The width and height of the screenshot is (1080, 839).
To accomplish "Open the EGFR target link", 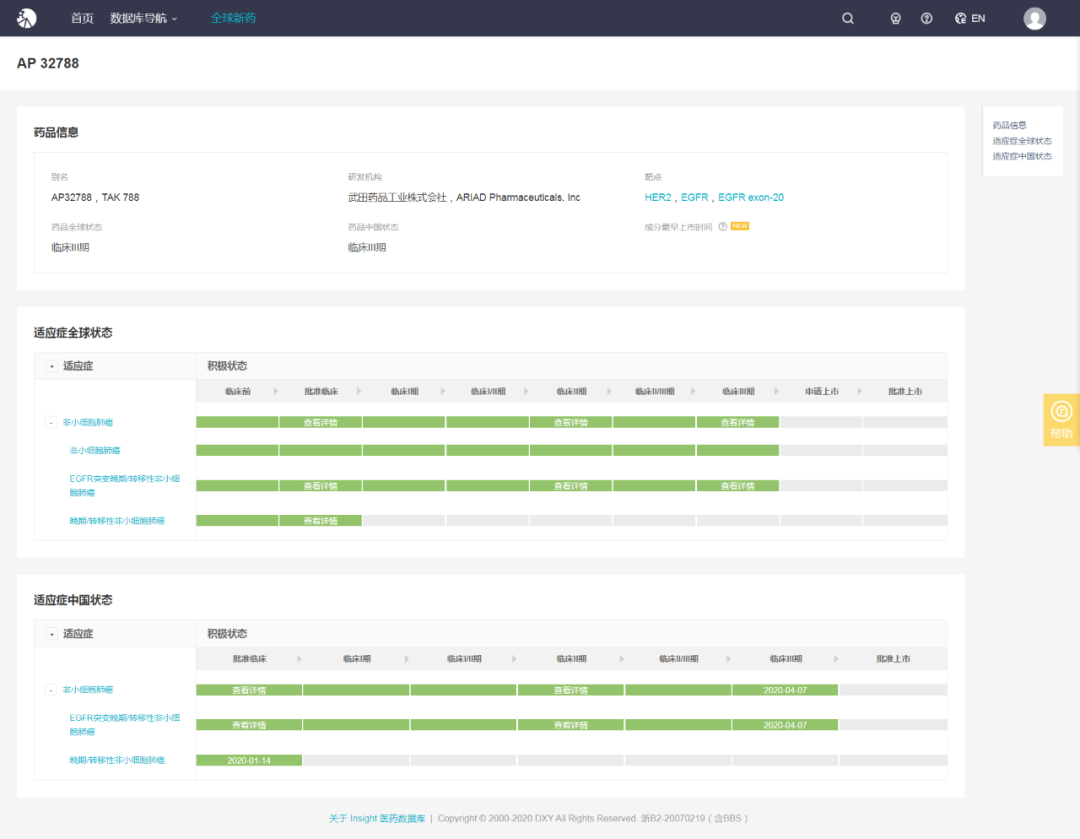I will [x=694, y=197].
